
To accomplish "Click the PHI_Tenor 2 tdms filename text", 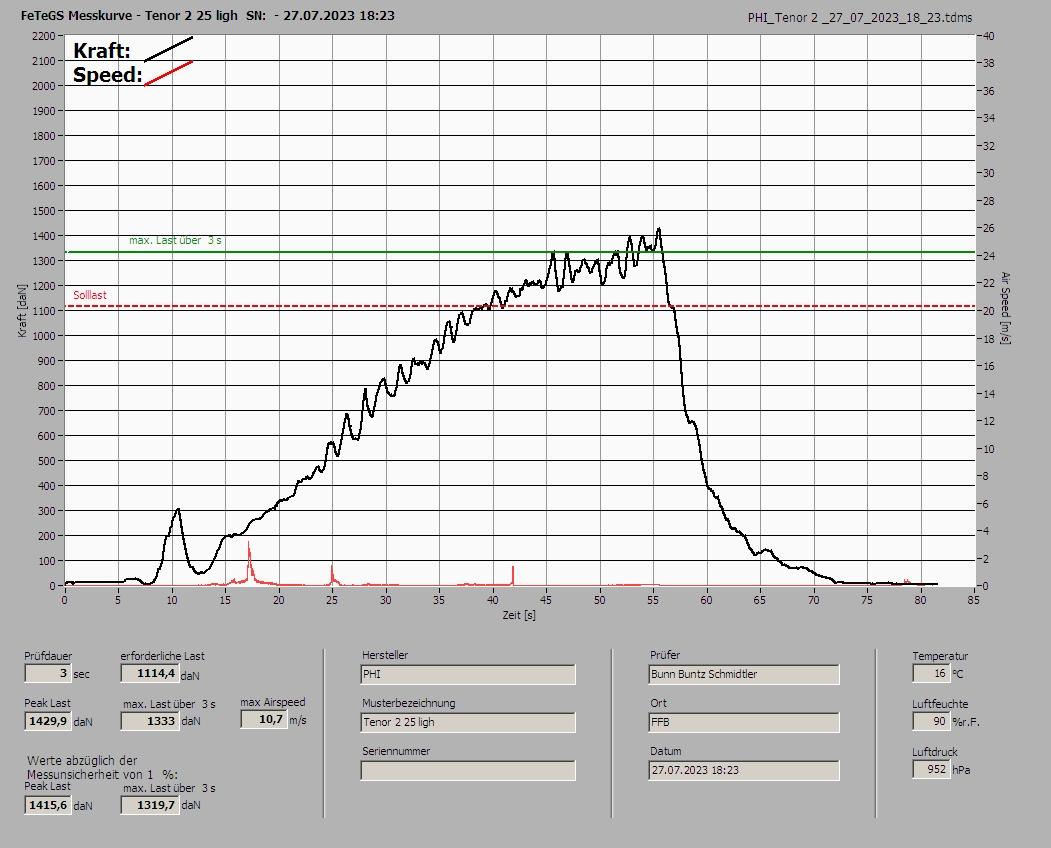I will (860, 18).
